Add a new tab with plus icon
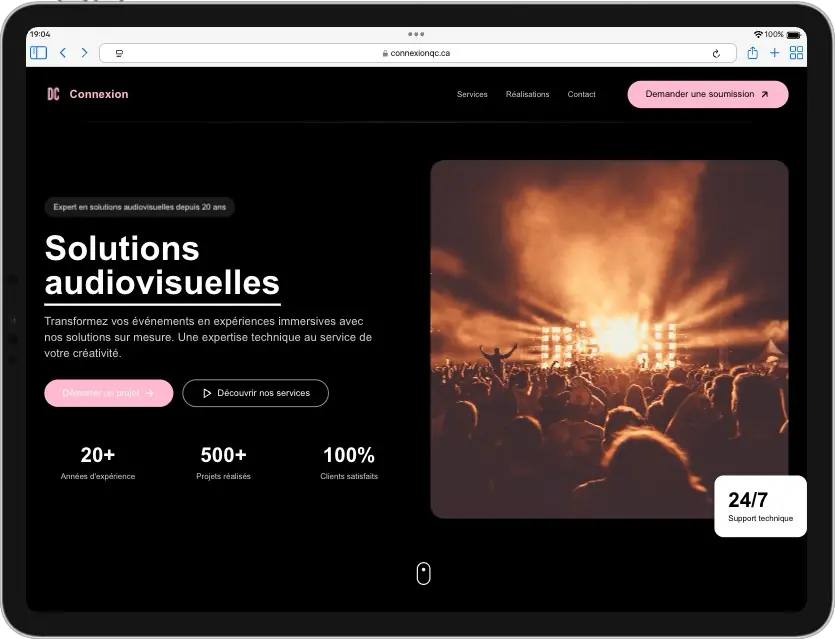The height and width of the screenshot is (639, 835). (x=774, y=53)
